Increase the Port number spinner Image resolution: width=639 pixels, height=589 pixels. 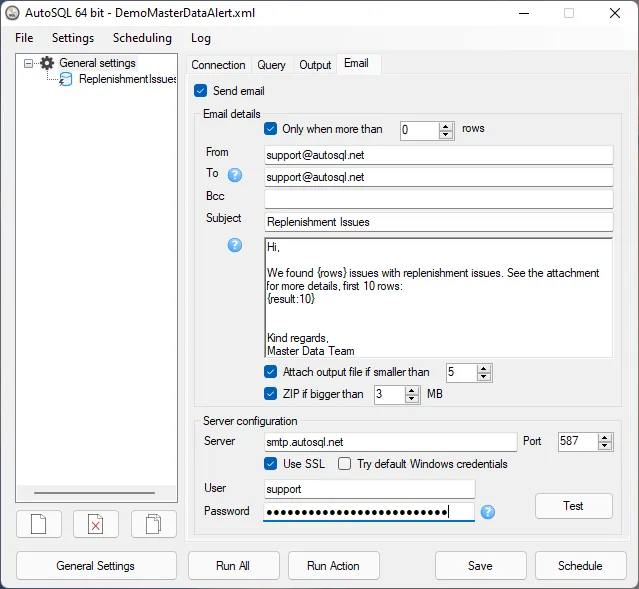(605, 438)
